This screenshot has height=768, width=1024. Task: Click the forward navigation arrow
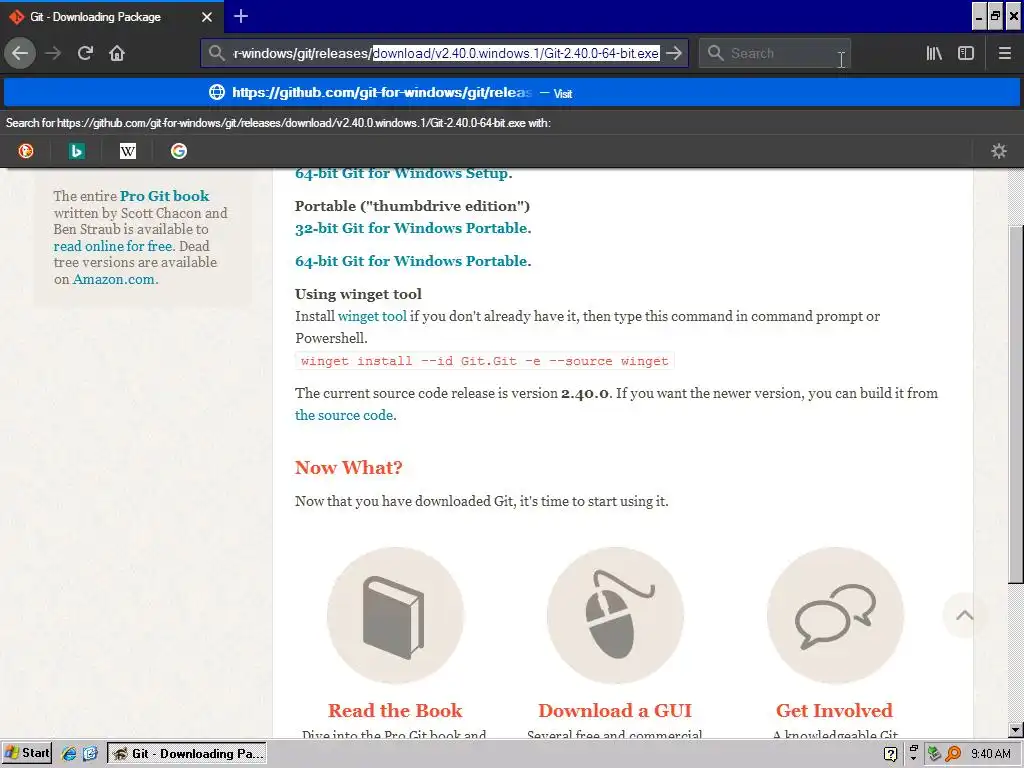click(x=54, y=53)
